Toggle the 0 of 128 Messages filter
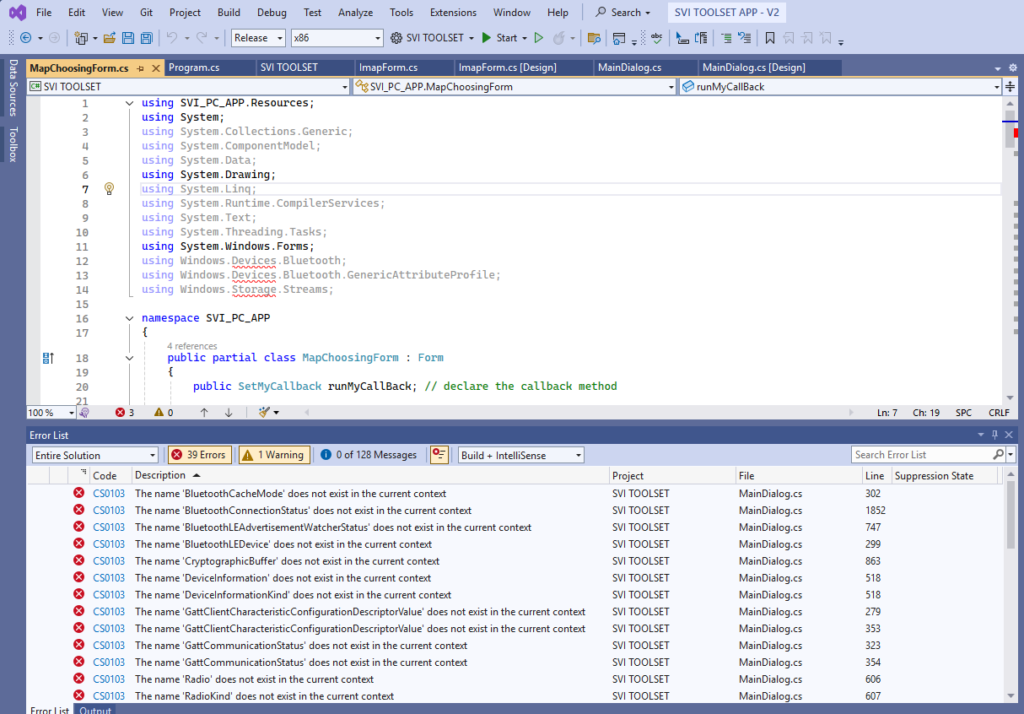 (x=368, y=455)
